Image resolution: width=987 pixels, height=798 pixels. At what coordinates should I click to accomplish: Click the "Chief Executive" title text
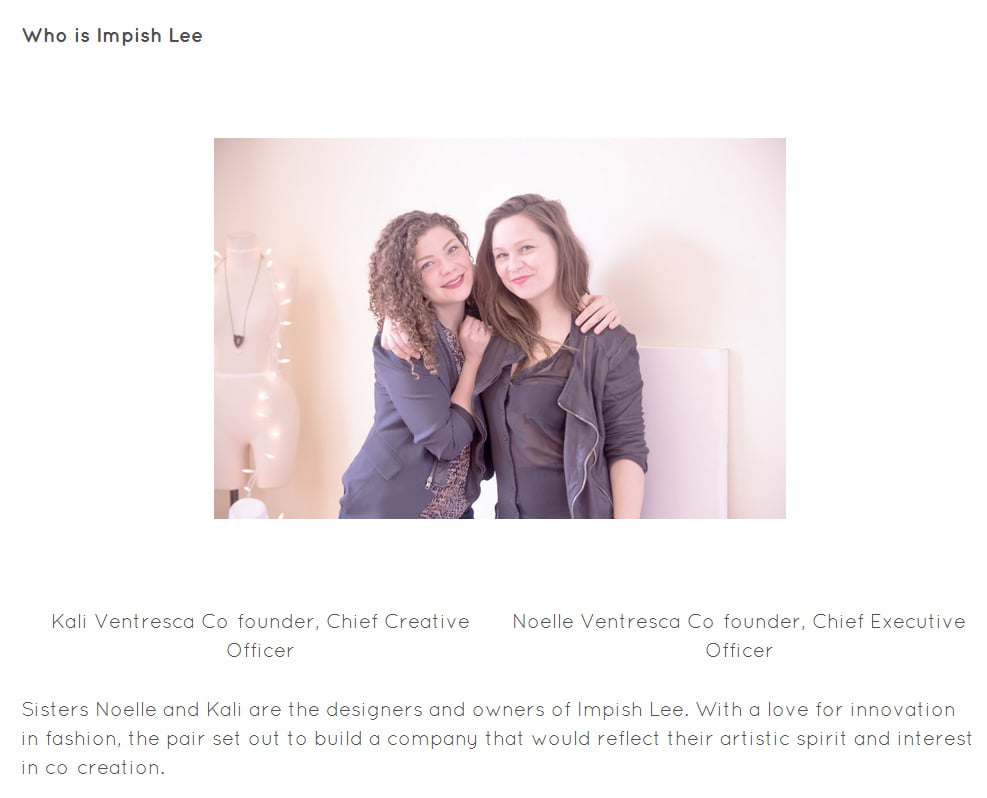tap(889, 622)
